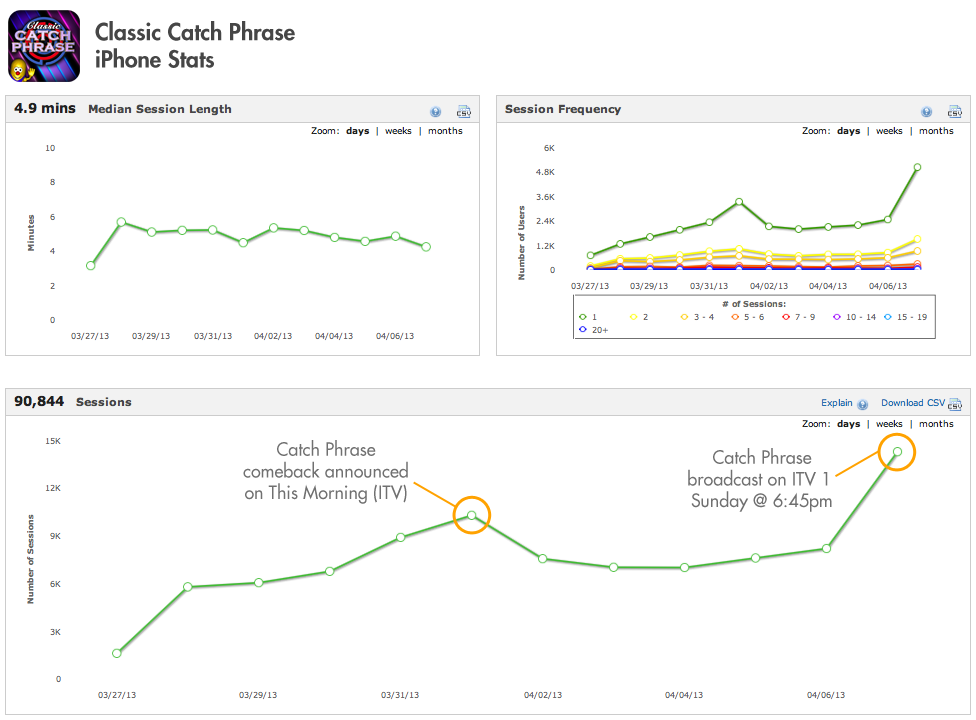Click the Explain link in Sessions panel

coord(836,403)
